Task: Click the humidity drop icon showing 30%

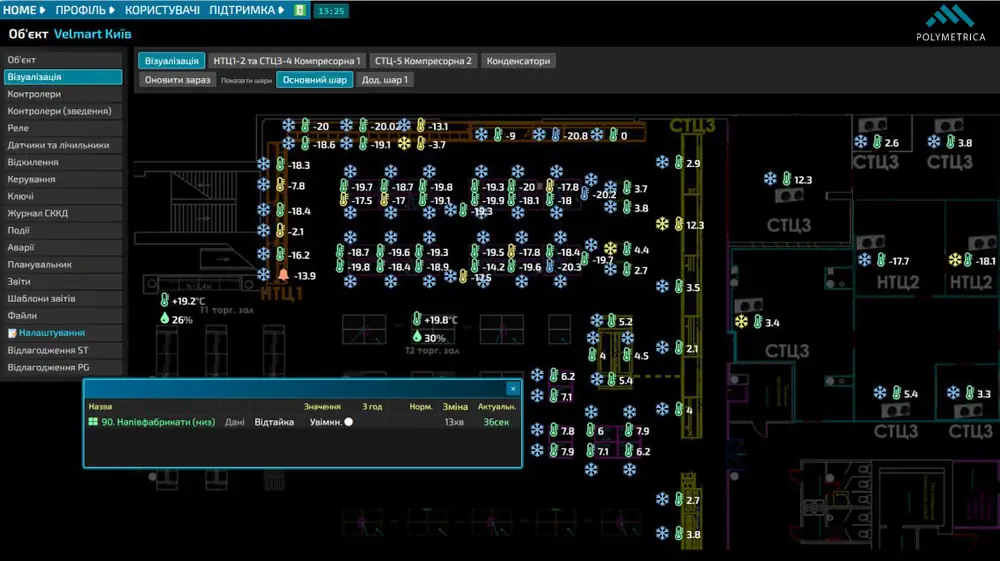Action: 416,337
